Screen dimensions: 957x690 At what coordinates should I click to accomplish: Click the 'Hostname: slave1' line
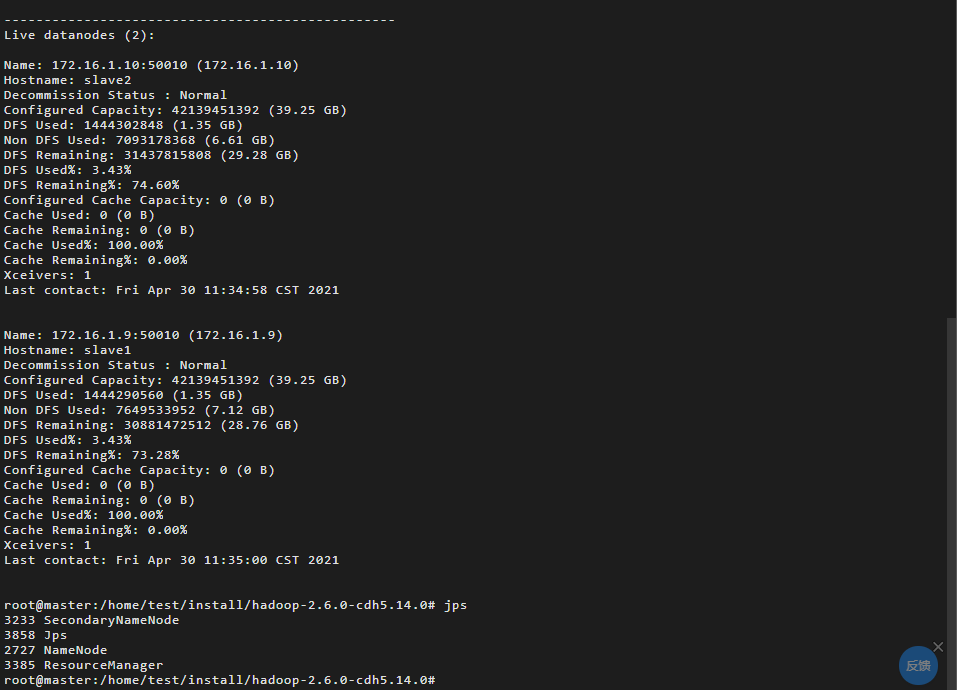pyautogui.click(x=67, y=350)
